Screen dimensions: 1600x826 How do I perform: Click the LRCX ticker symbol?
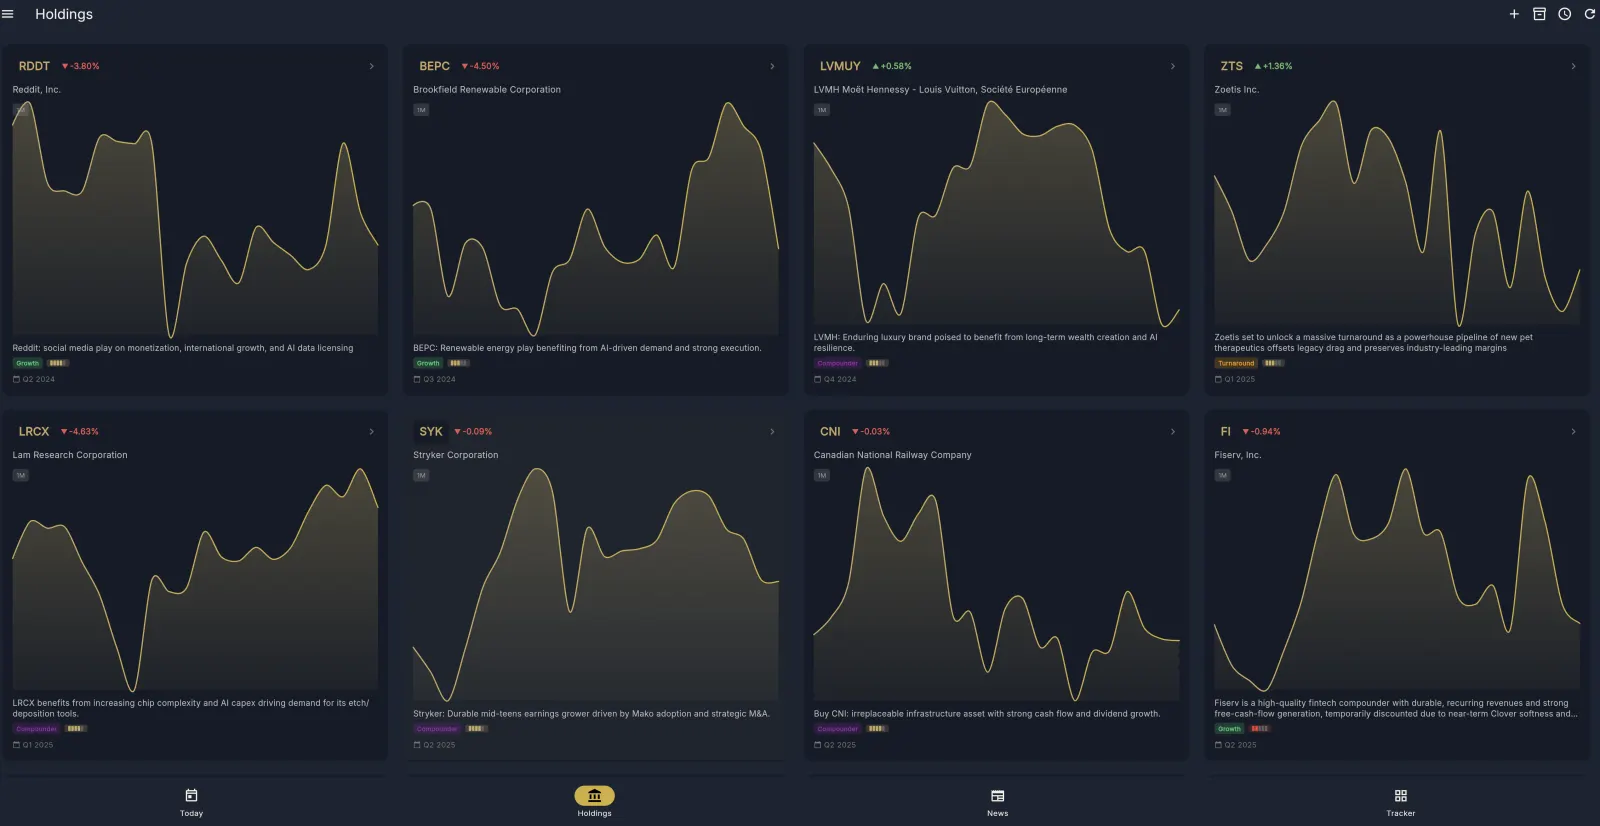tap(34, 431)
